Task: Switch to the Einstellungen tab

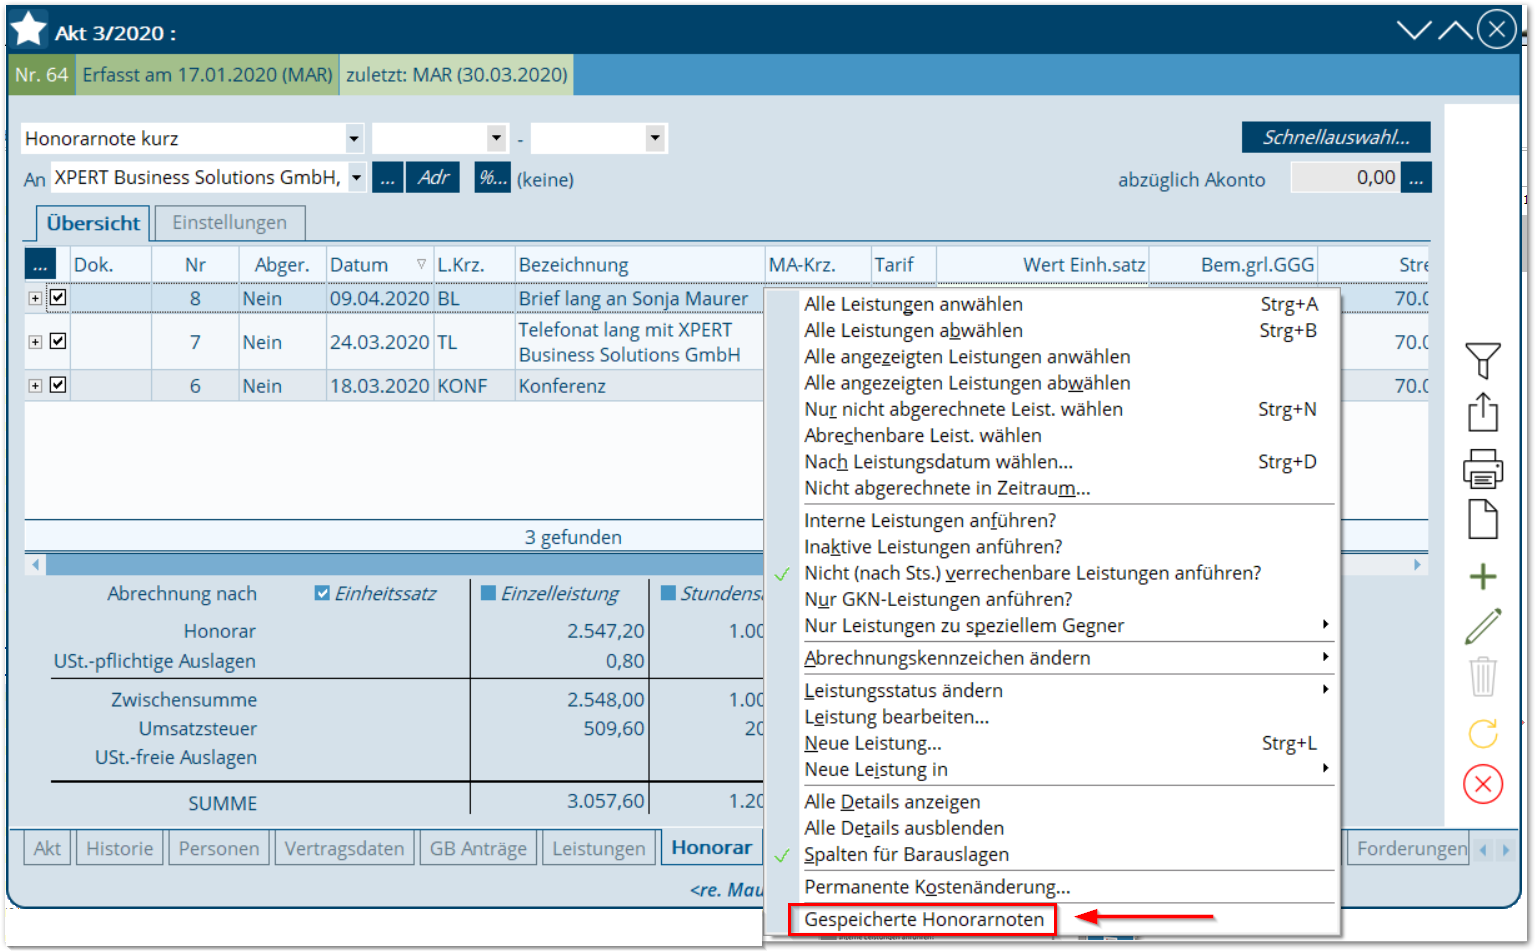Action: point(229,223)
